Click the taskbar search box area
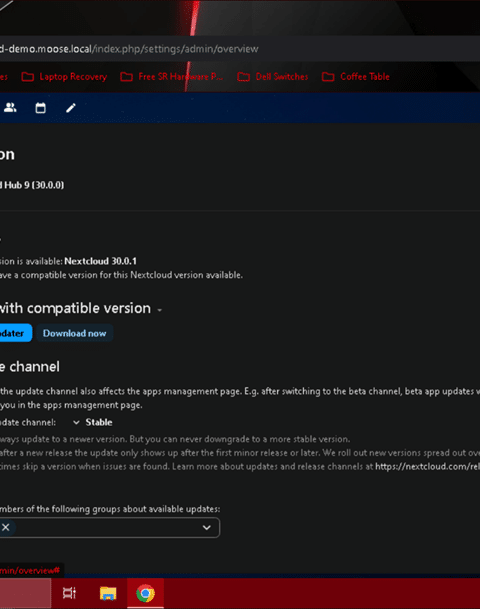 point(25,593)
